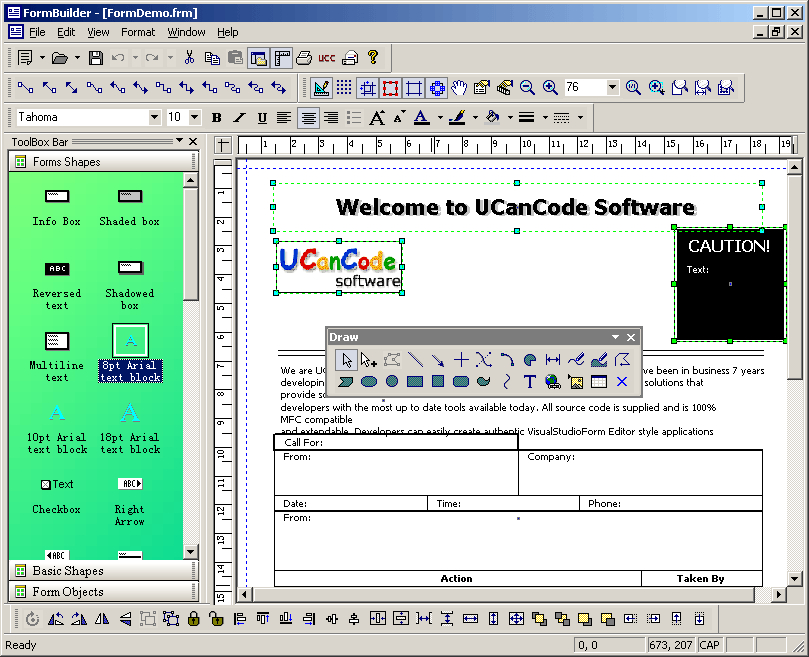
Task: Click the yellow question mark Help icon
Action: pos(373,57)
